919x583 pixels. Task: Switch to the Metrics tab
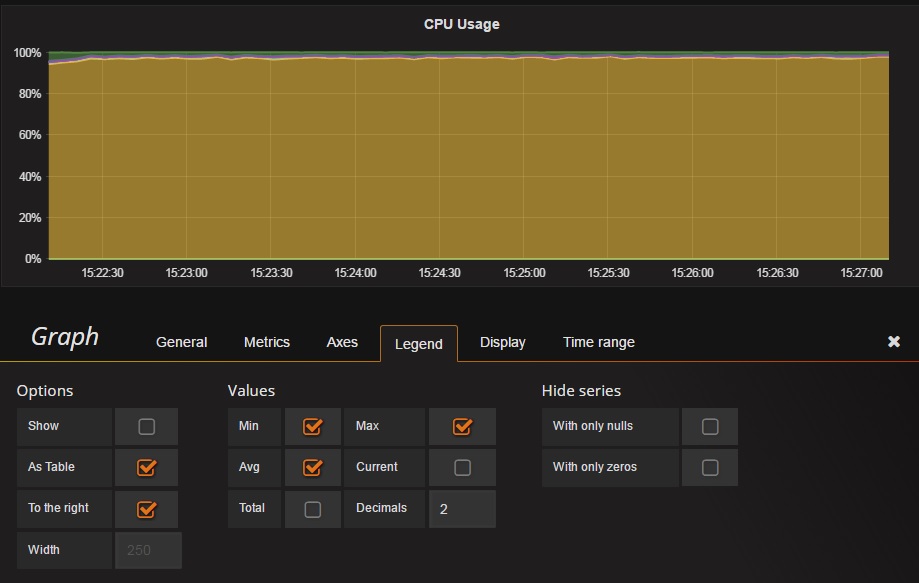267,342
